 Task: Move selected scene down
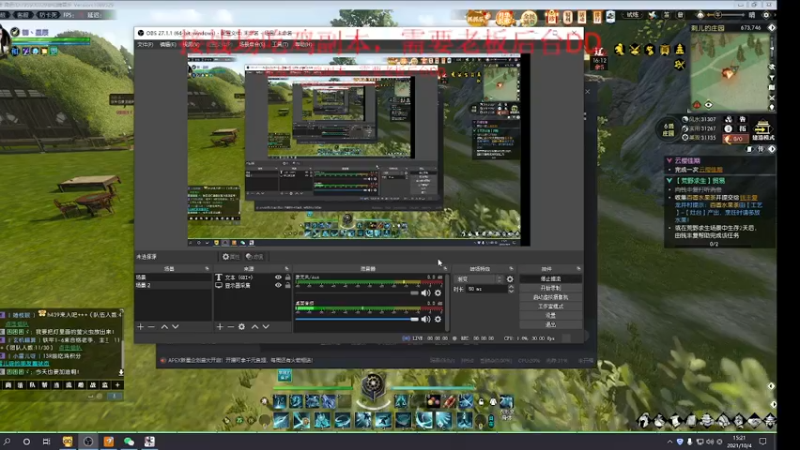click(175, 327)
